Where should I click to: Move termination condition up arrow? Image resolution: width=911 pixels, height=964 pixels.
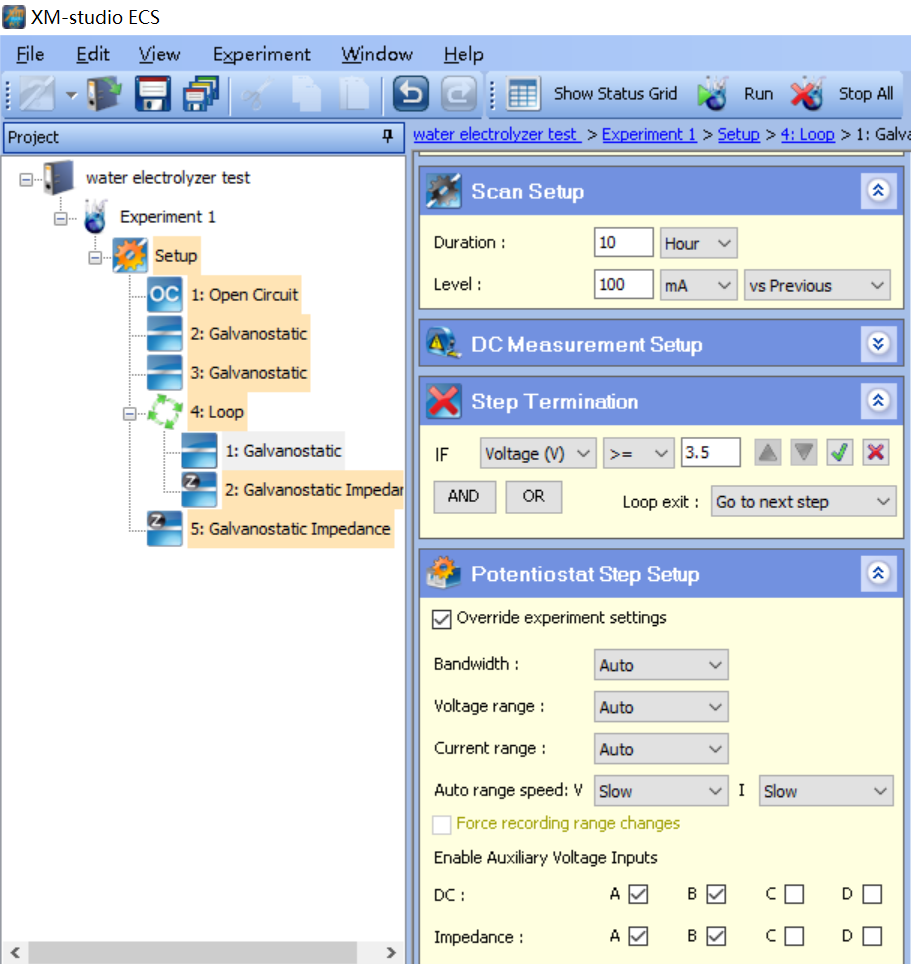tap(767, 453)
